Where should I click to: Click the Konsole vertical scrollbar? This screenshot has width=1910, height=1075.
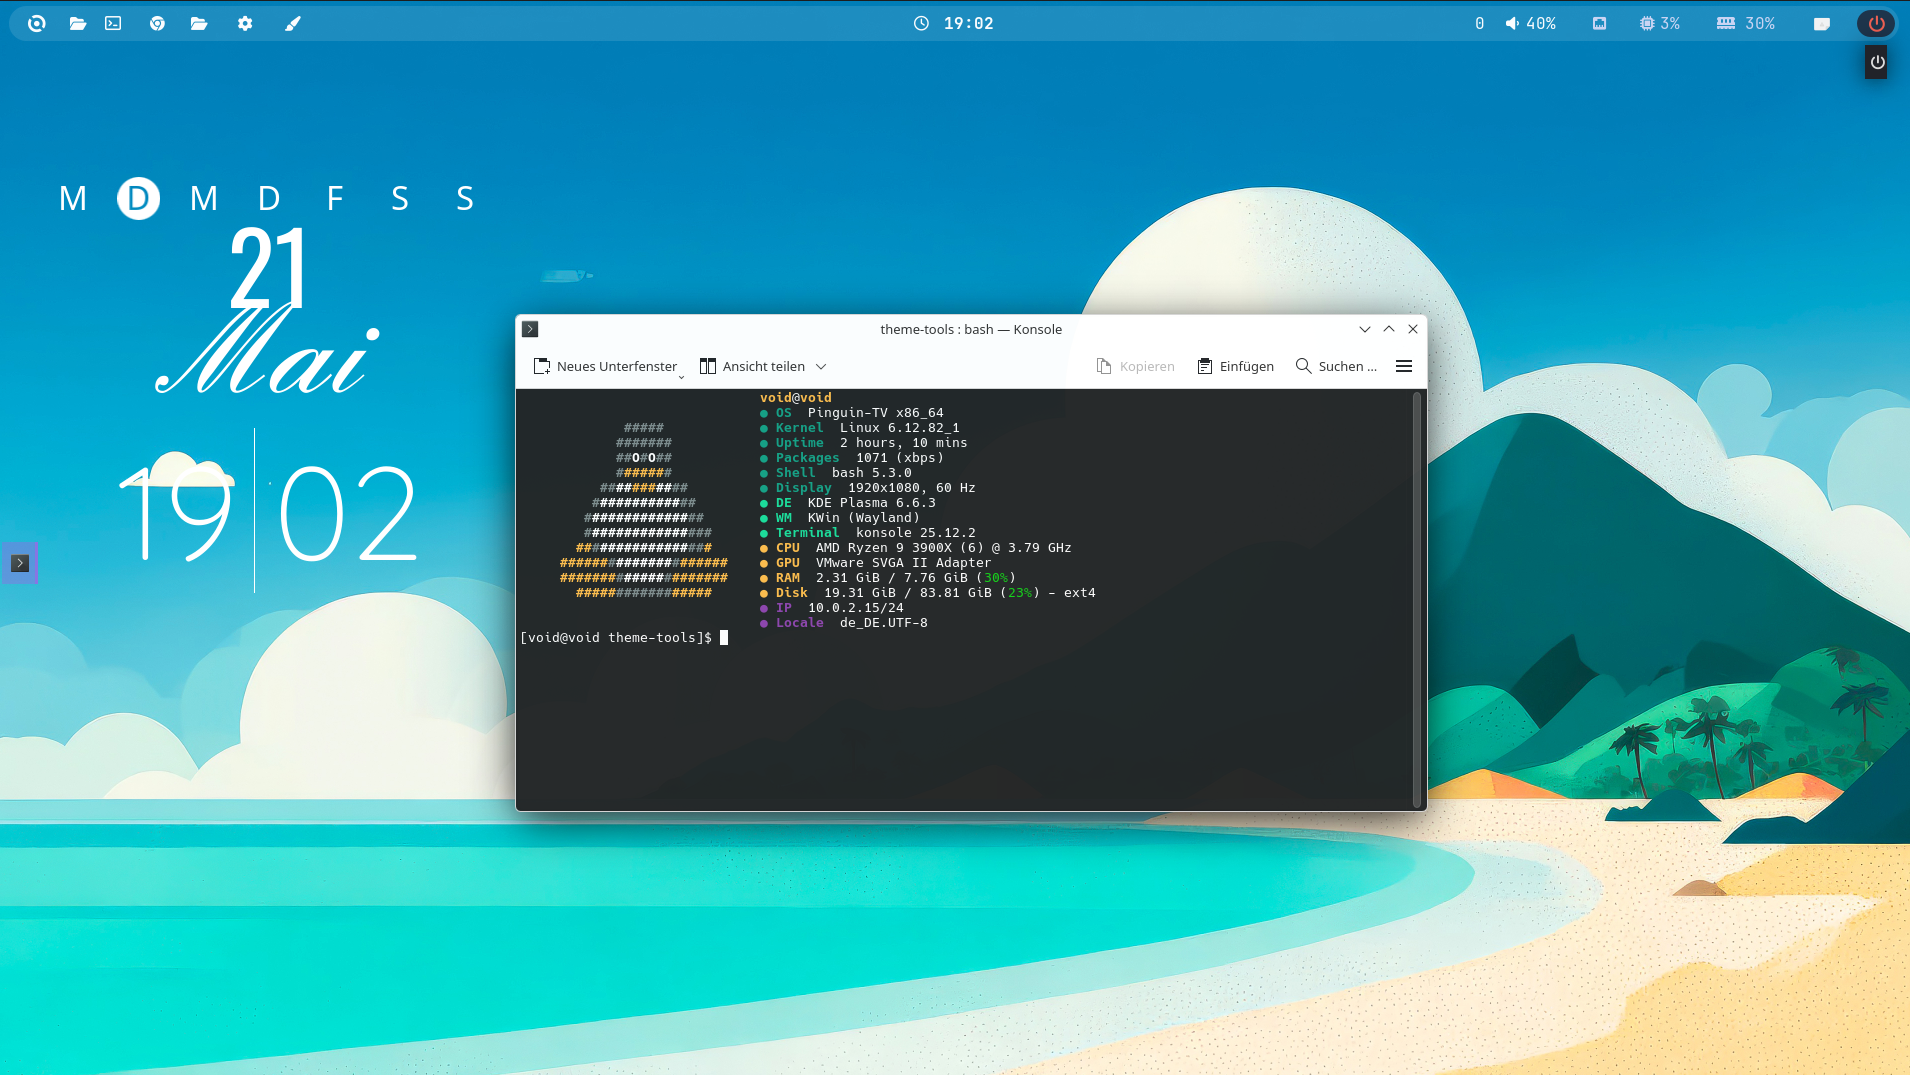[x=1417, y=599]
